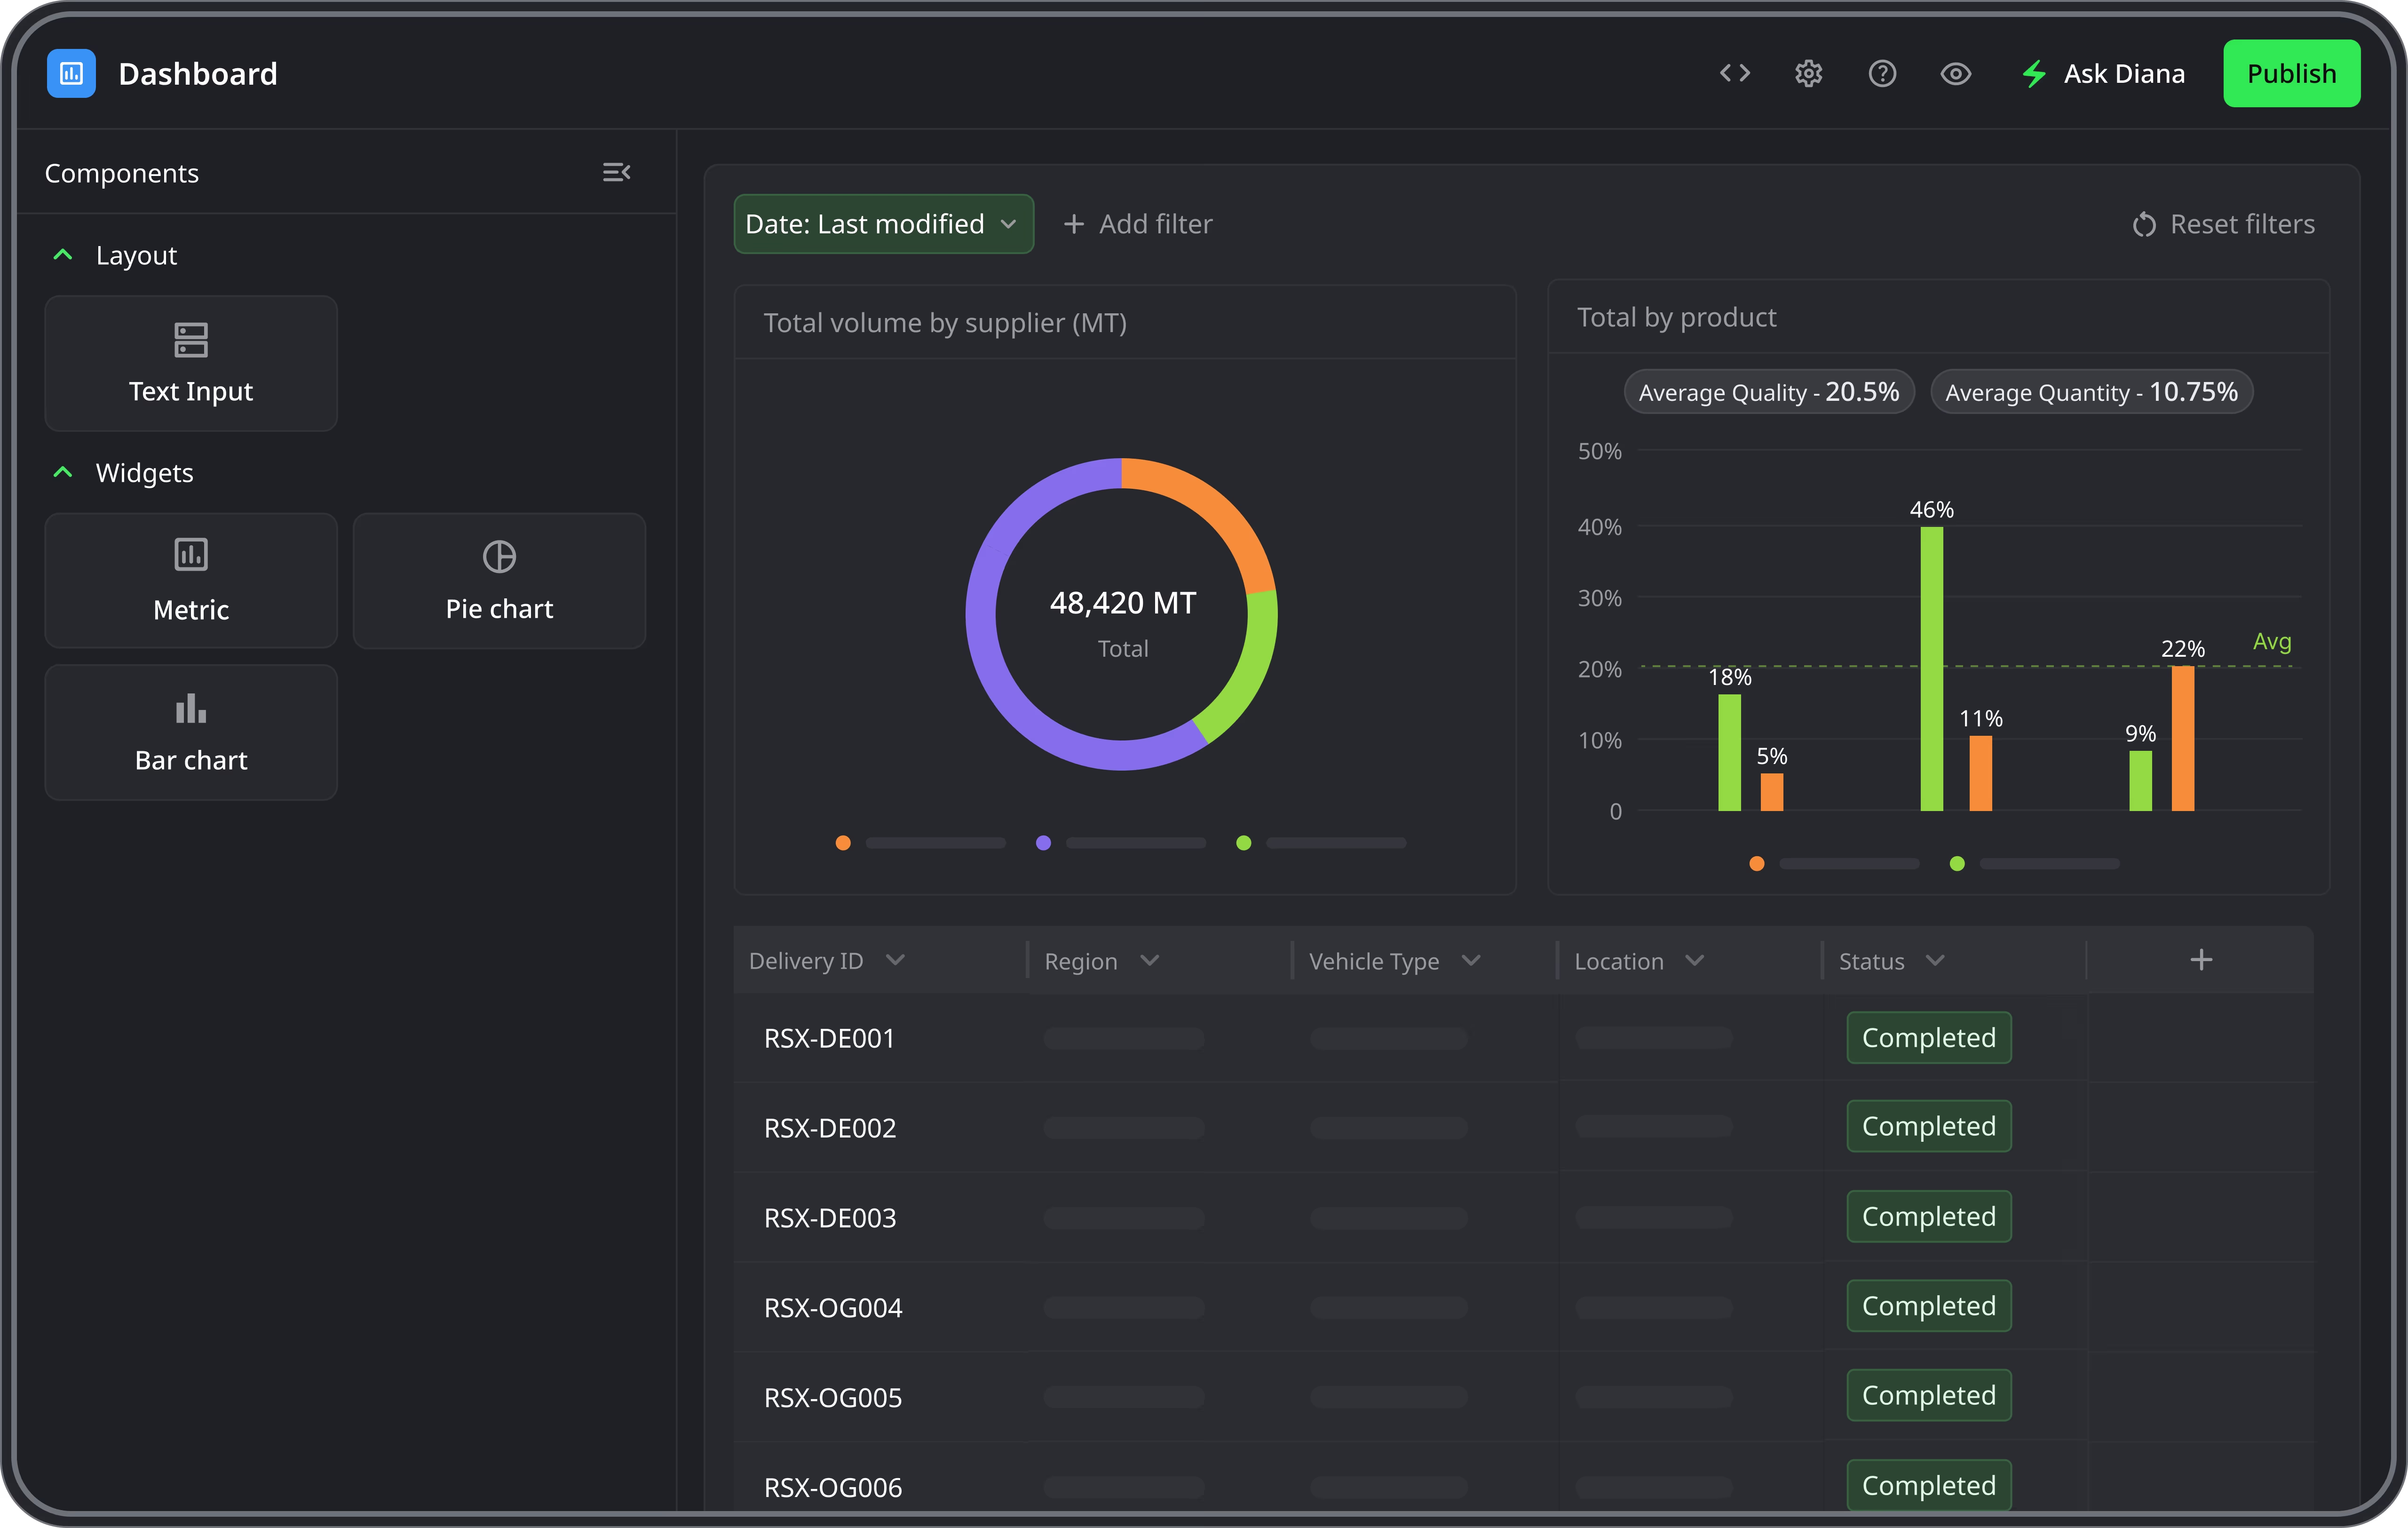
Task: Click Add filter
Action: click(x=1137, y=224)
